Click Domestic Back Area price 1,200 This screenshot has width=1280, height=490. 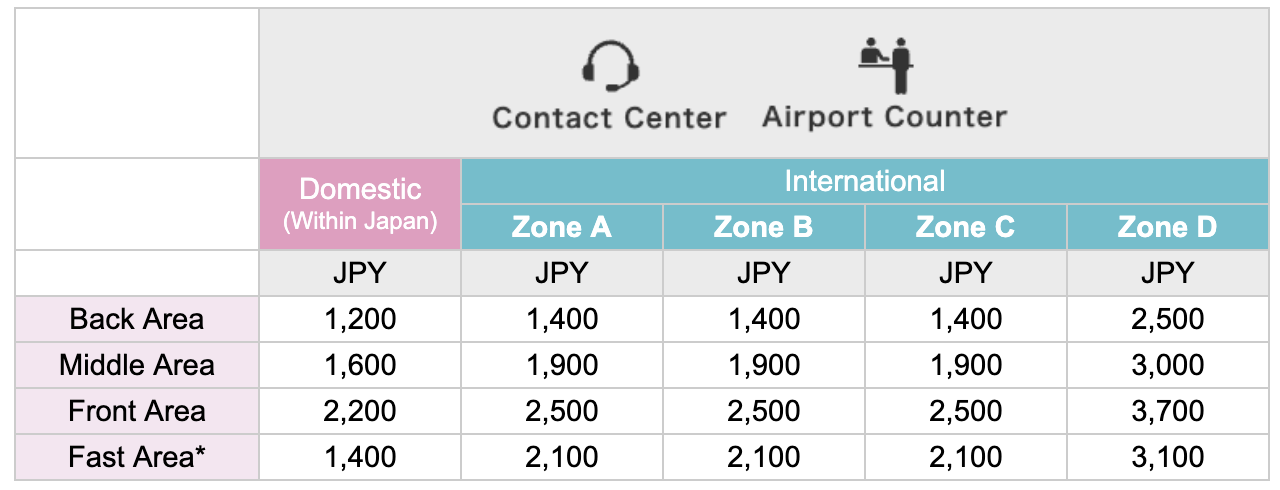click(360, 320)
